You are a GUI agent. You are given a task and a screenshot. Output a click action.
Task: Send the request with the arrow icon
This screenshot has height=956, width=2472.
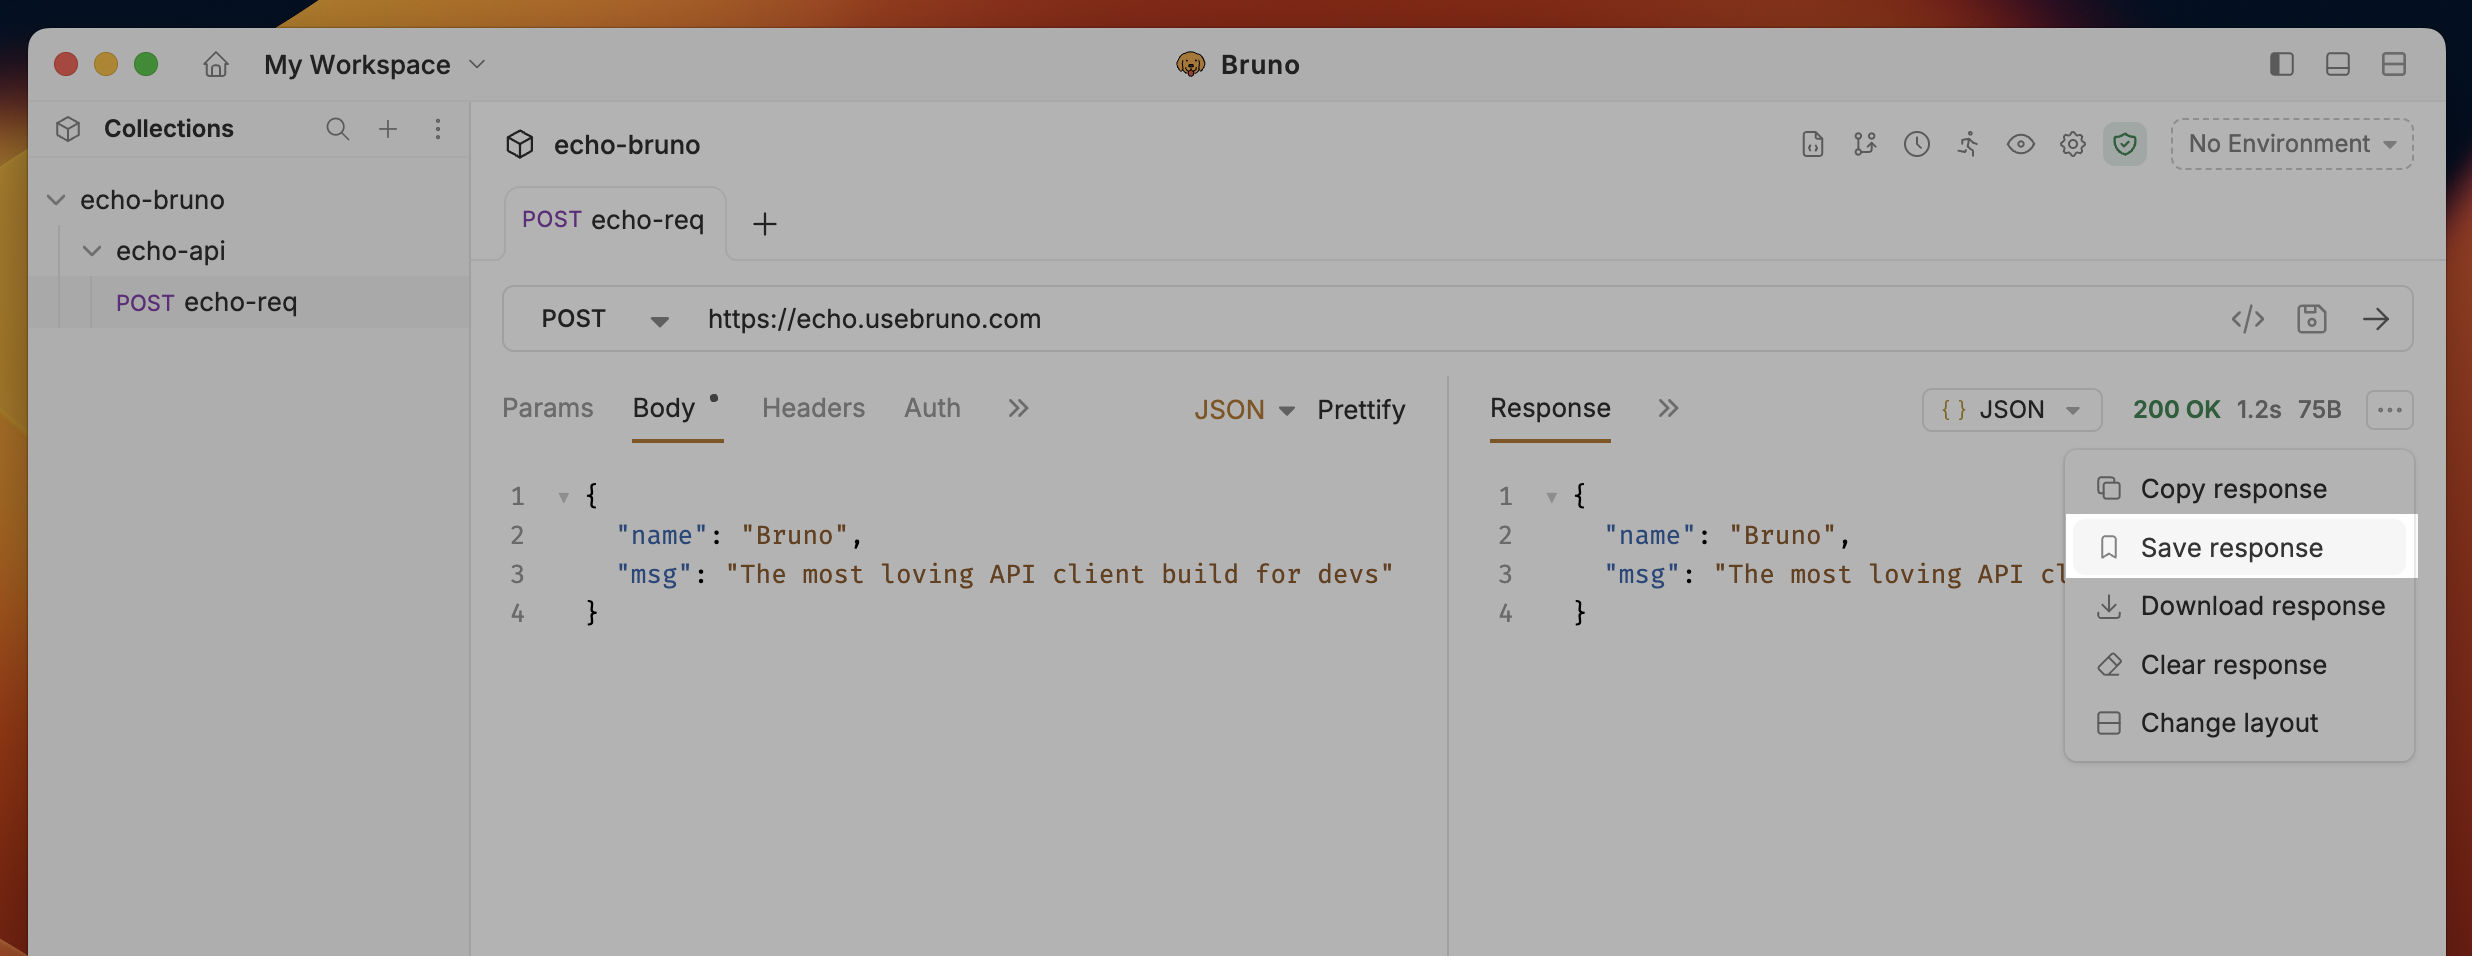2376,319
